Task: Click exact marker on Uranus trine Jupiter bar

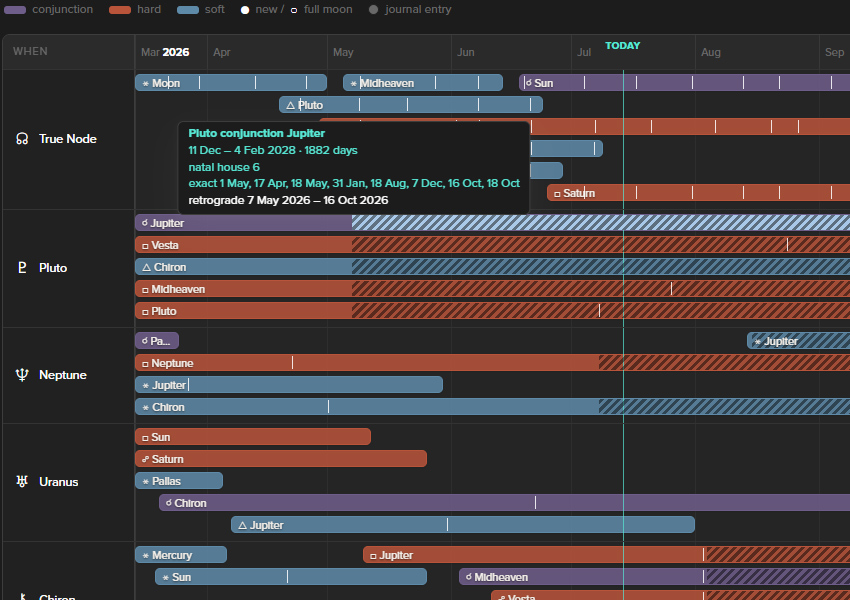Action: 447,525
